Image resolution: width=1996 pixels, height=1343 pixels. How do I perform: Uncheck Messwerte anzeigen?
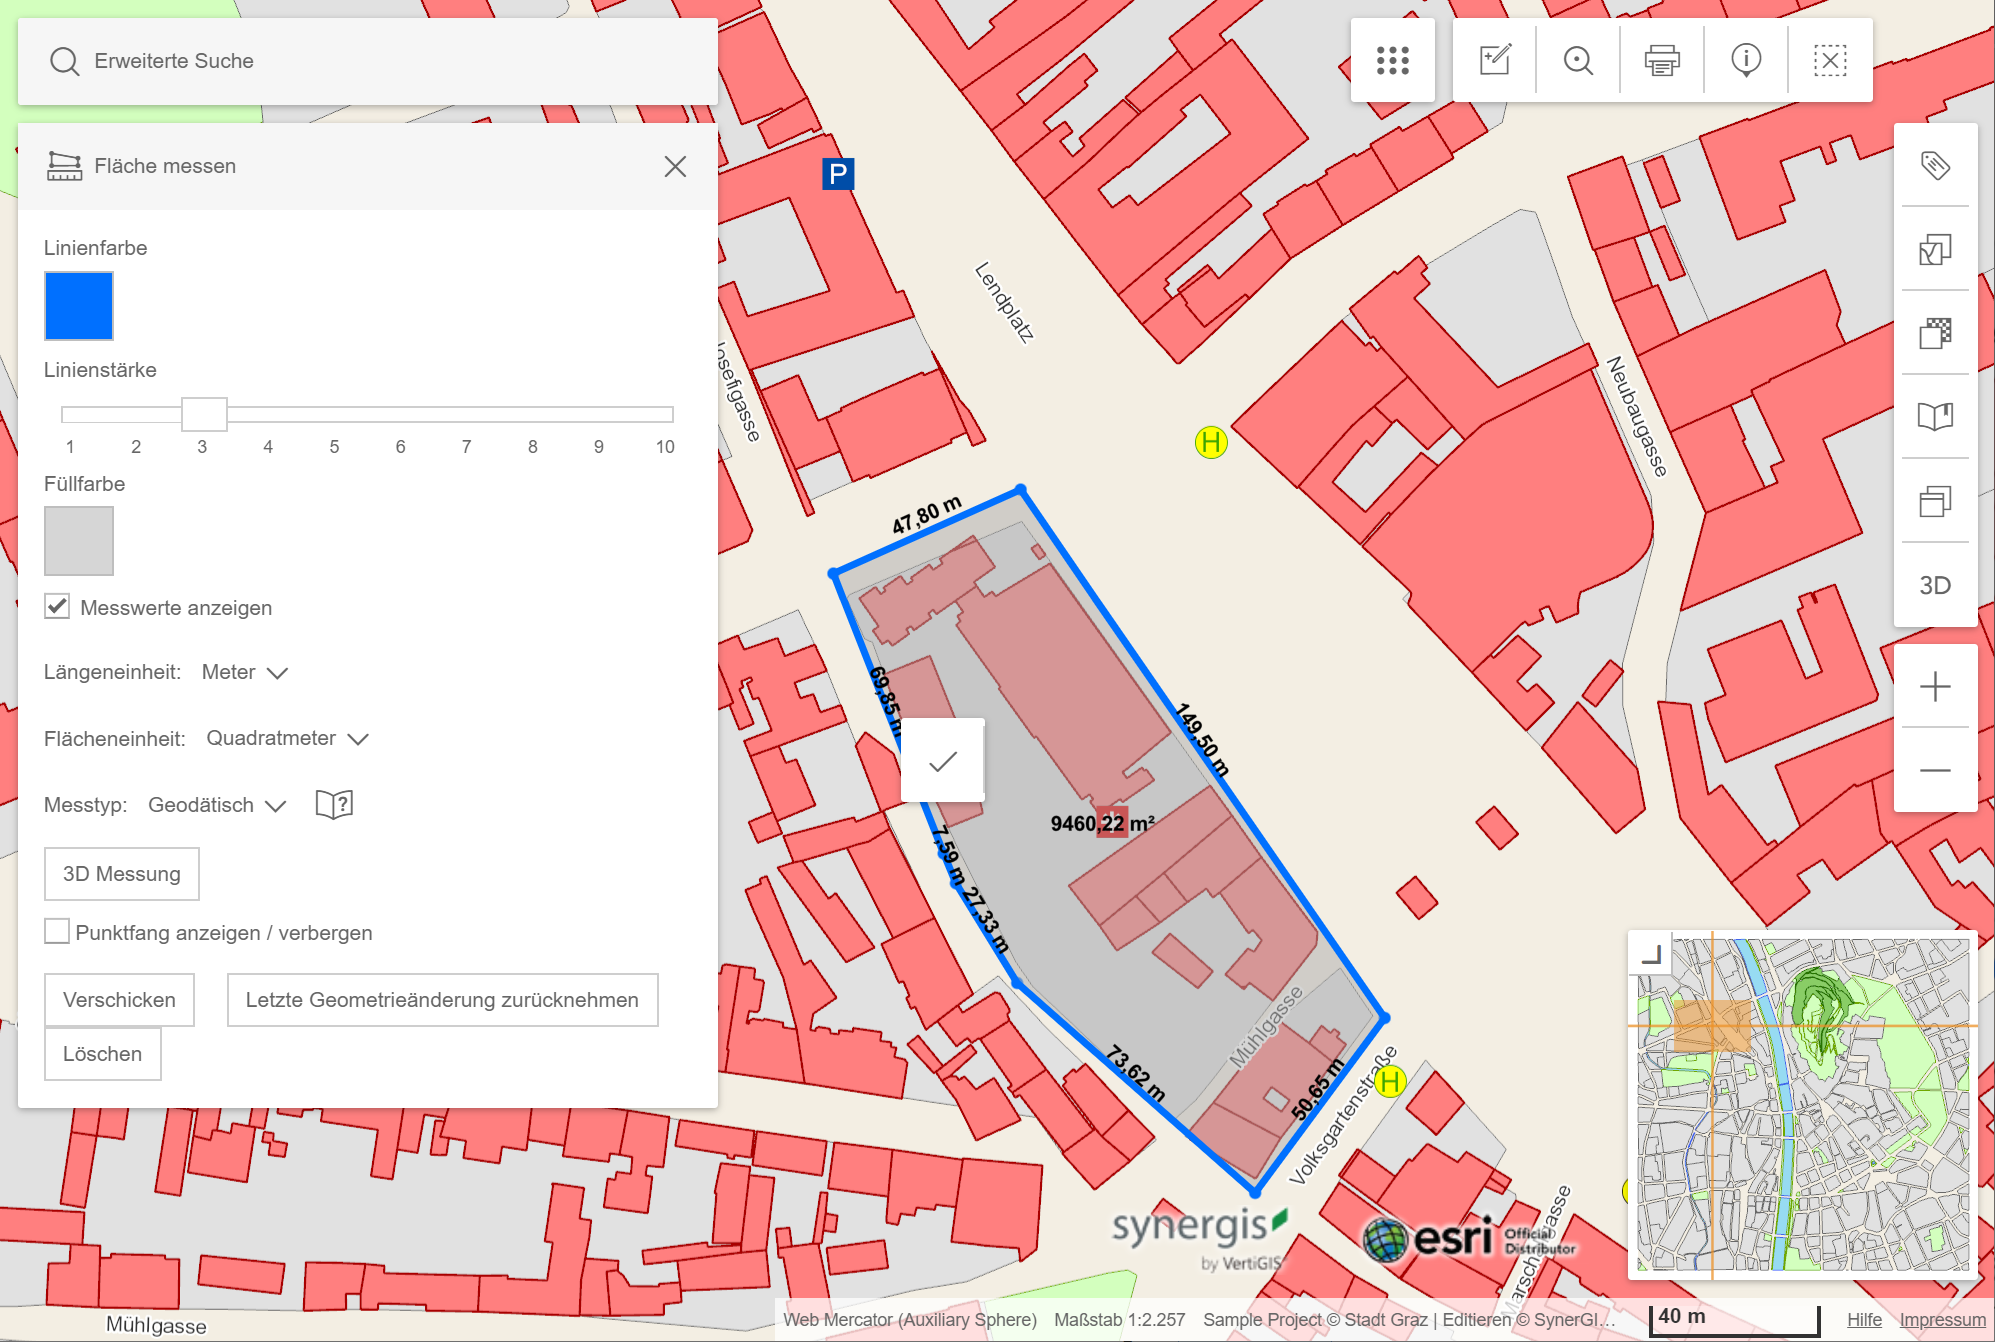coord(56,605)
